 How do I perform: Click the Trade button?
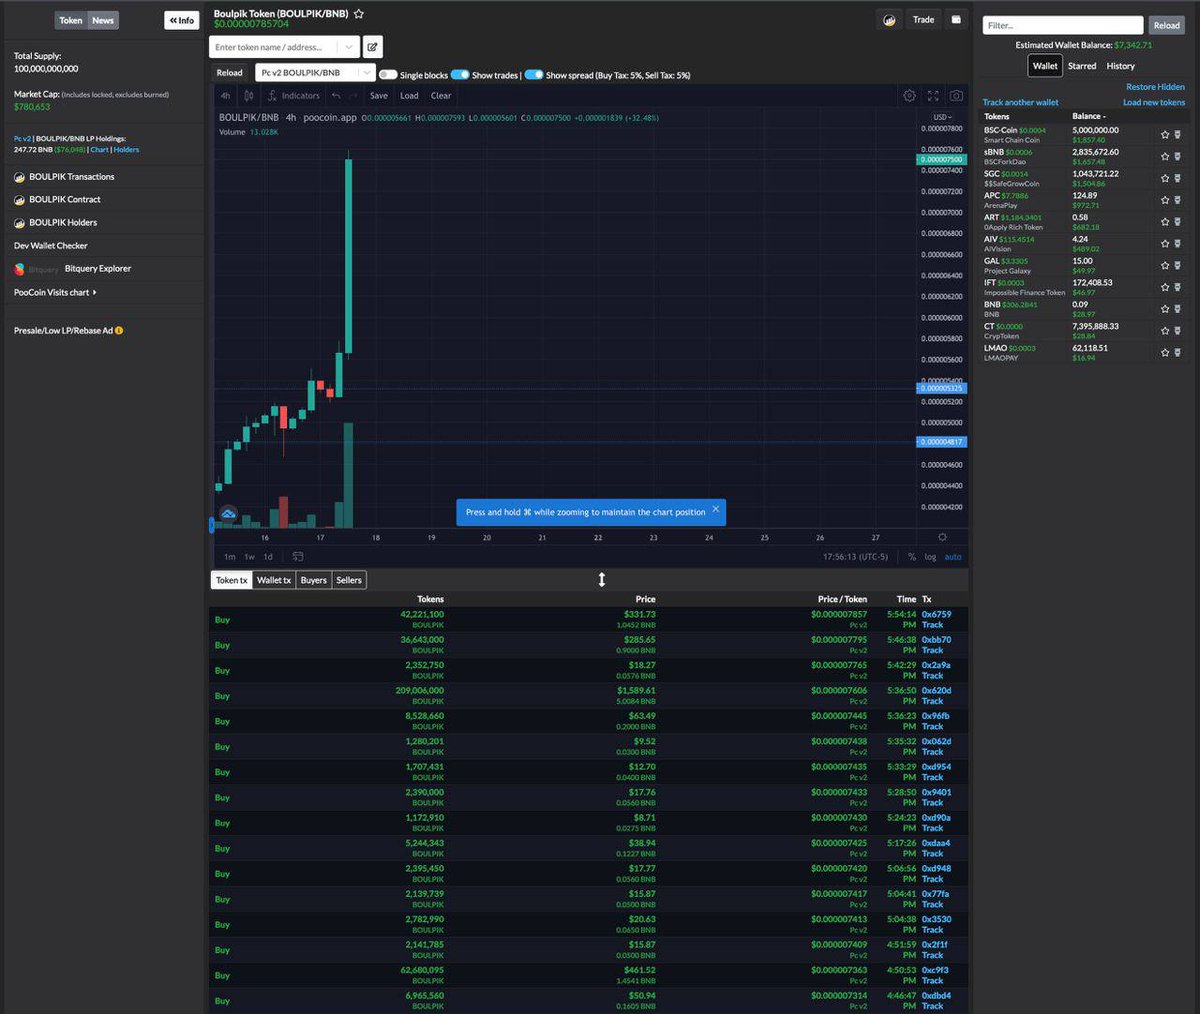(924, 20)
